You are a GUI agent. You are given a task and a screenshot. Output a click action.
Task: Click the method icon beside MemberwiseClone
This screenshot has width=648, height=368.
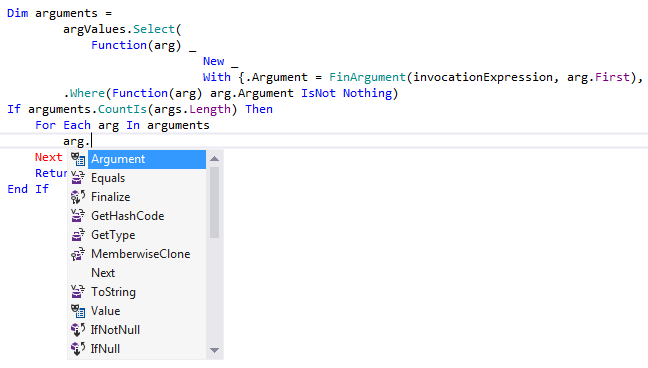pyautogui.click(x=78, y=254)
